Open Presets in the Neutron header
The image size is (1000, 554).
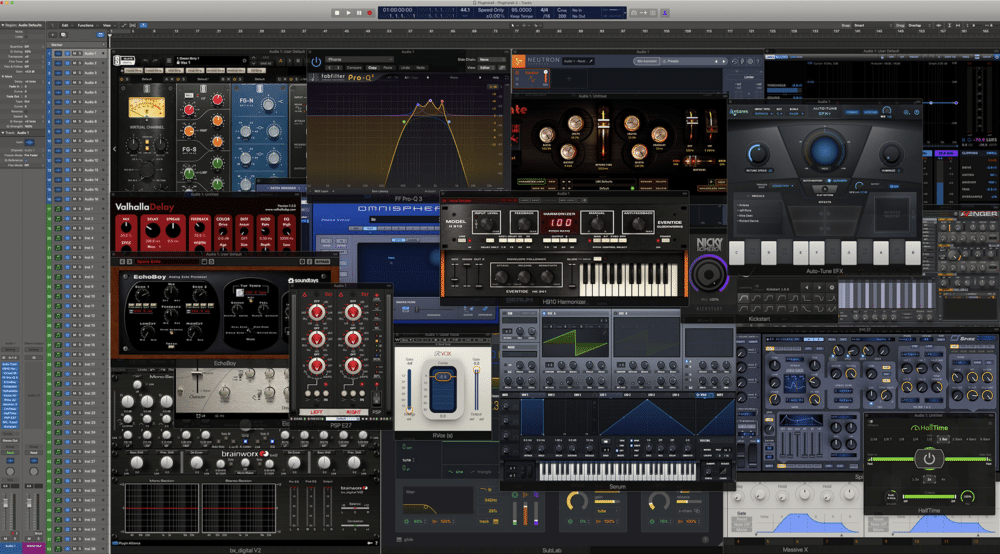672,61
